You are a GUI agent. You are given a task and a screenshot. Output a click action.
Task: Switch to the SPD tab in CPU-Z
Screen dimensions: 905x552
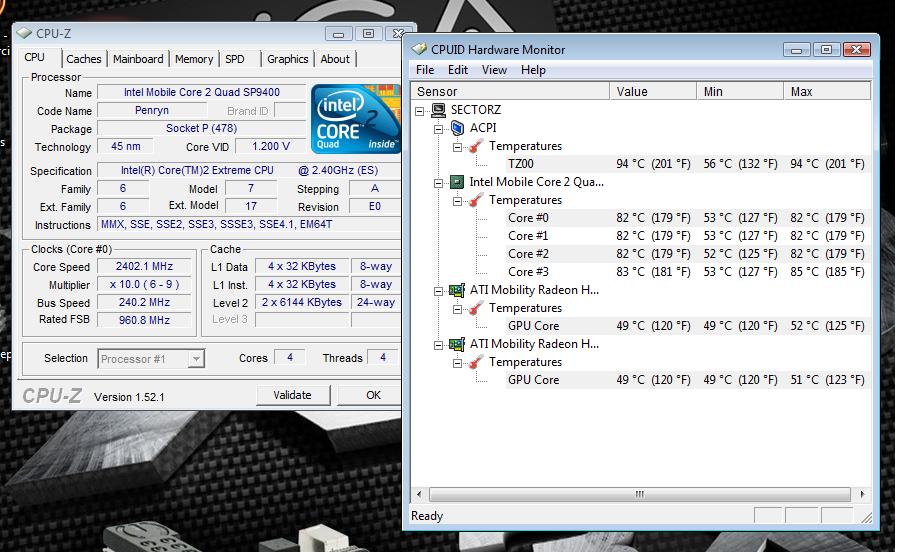235,59
